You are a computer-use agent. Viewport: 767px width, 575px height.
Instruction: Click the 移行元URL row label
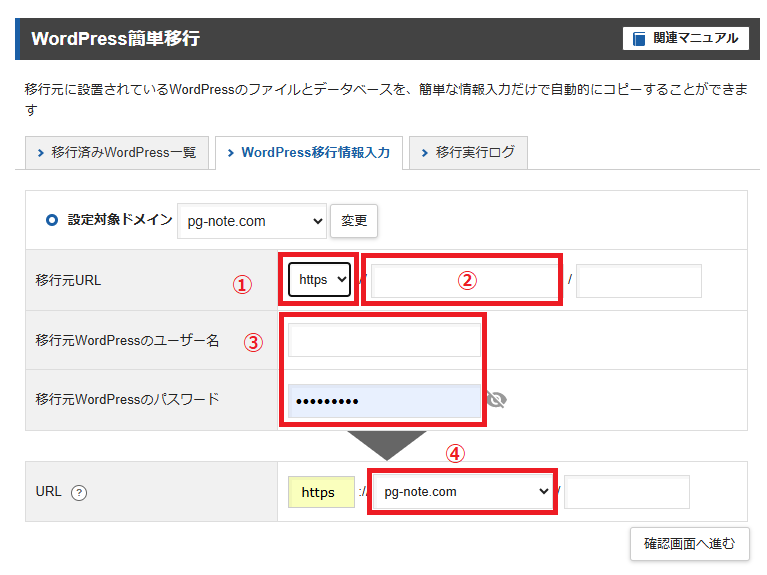68,280
